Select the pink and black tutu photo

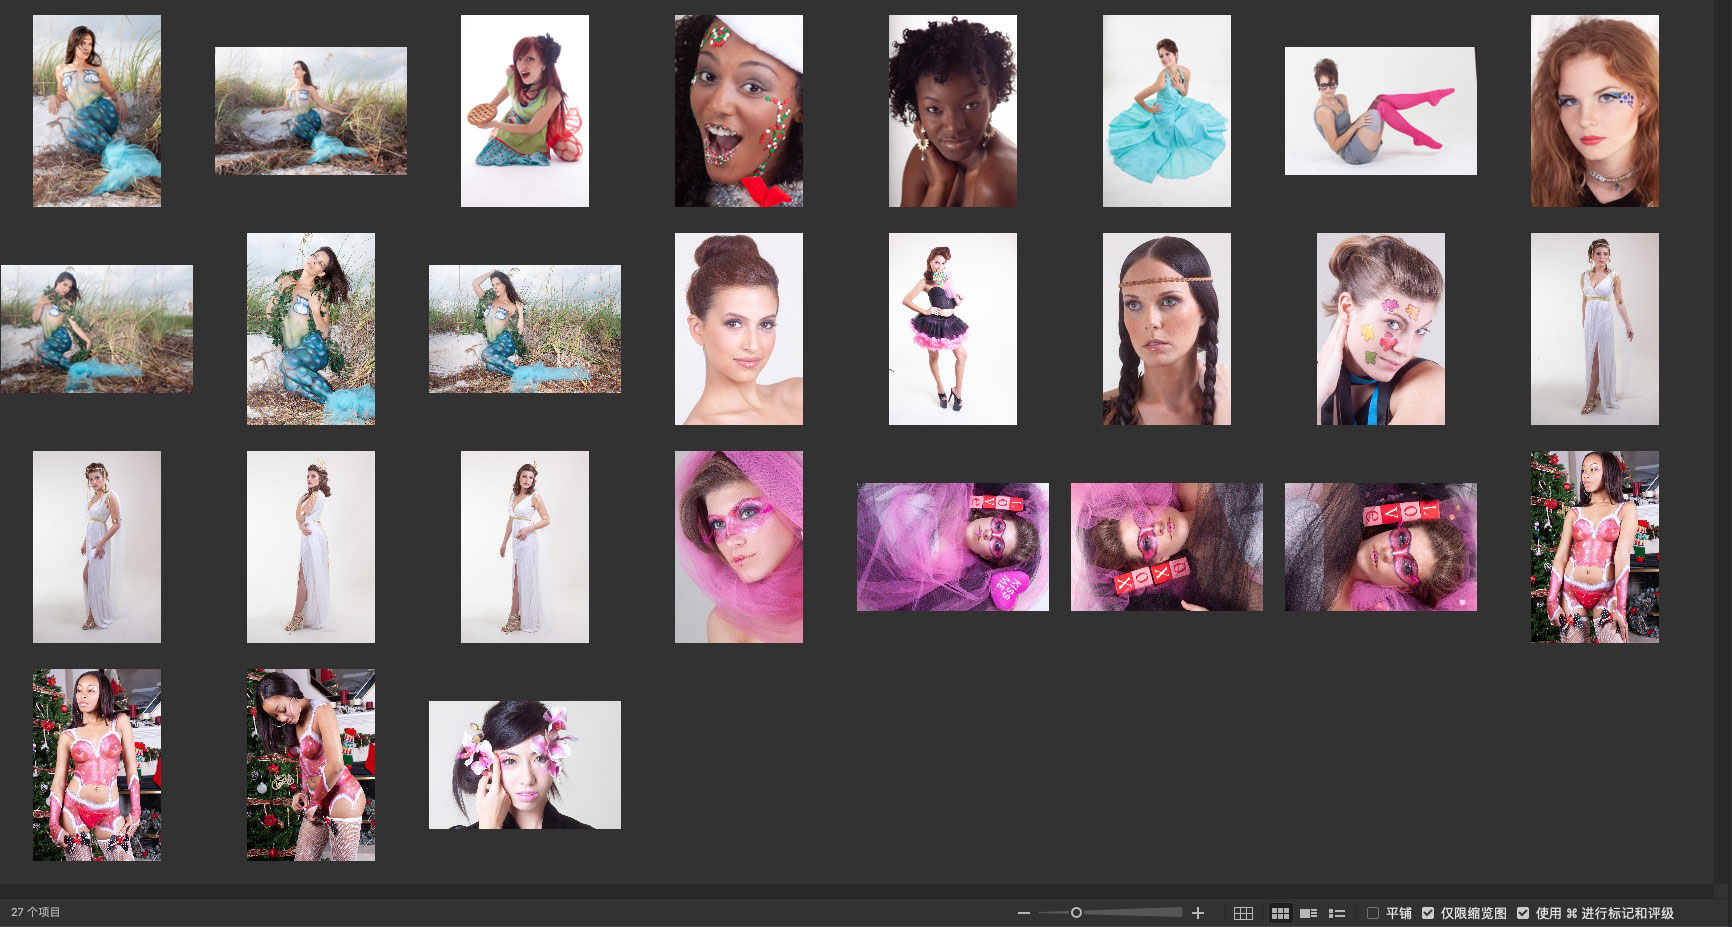coord(952,329)
